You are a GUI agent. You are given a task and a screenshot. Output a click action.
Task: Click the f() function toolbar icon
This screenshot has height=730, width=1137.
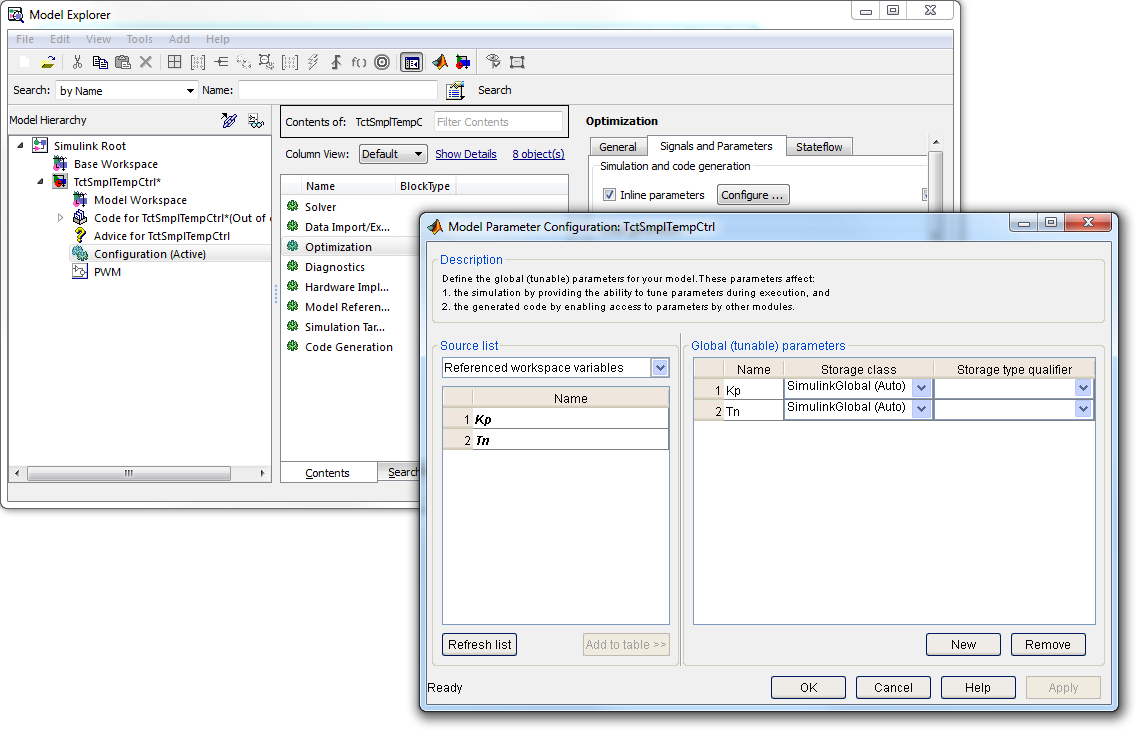coord(359,62)
